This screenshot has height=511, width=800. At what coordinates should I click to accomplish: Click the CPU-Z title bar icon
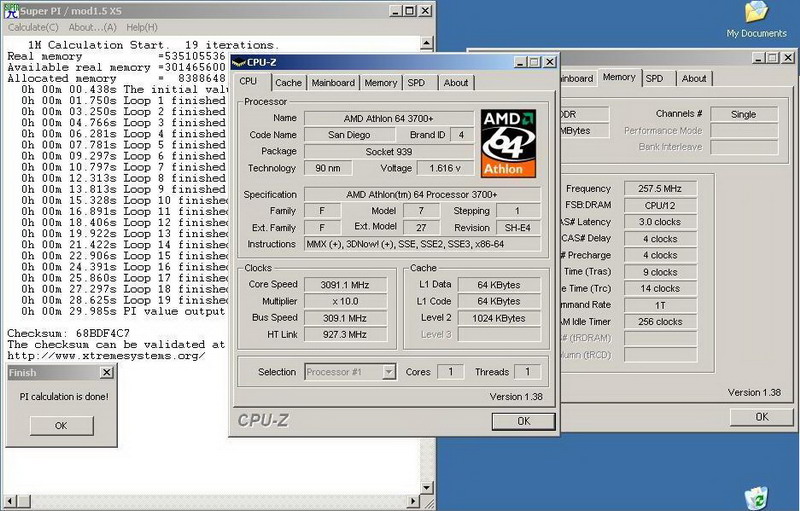[x=239, y=62]
